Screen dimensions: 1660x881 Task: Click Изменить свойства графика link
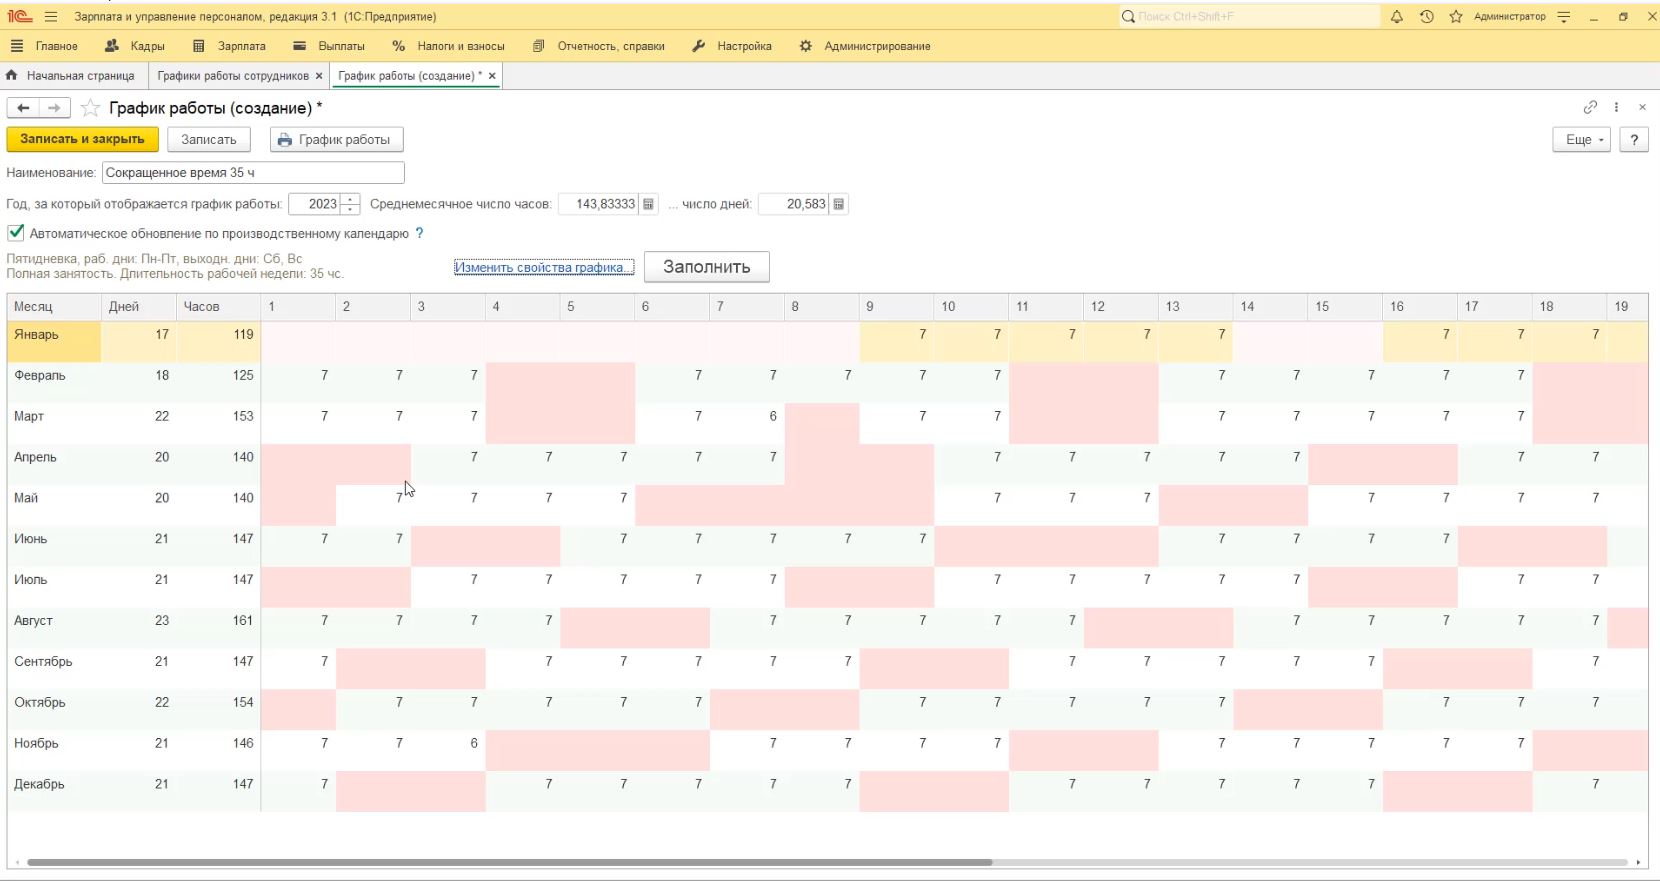pos(543,267)
